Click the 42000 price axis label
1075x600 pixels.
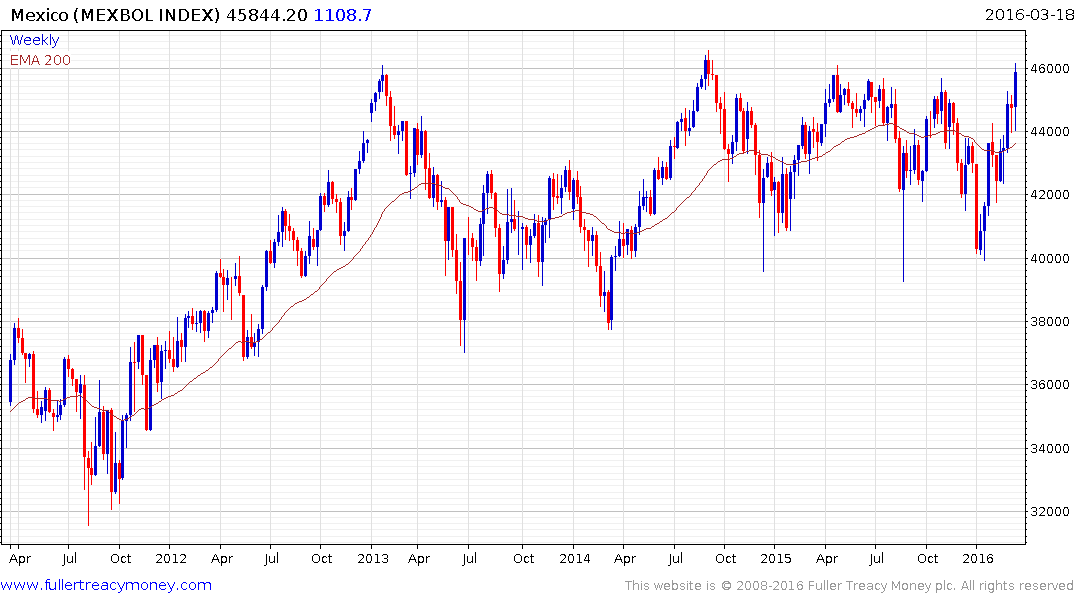(1049, 195)
